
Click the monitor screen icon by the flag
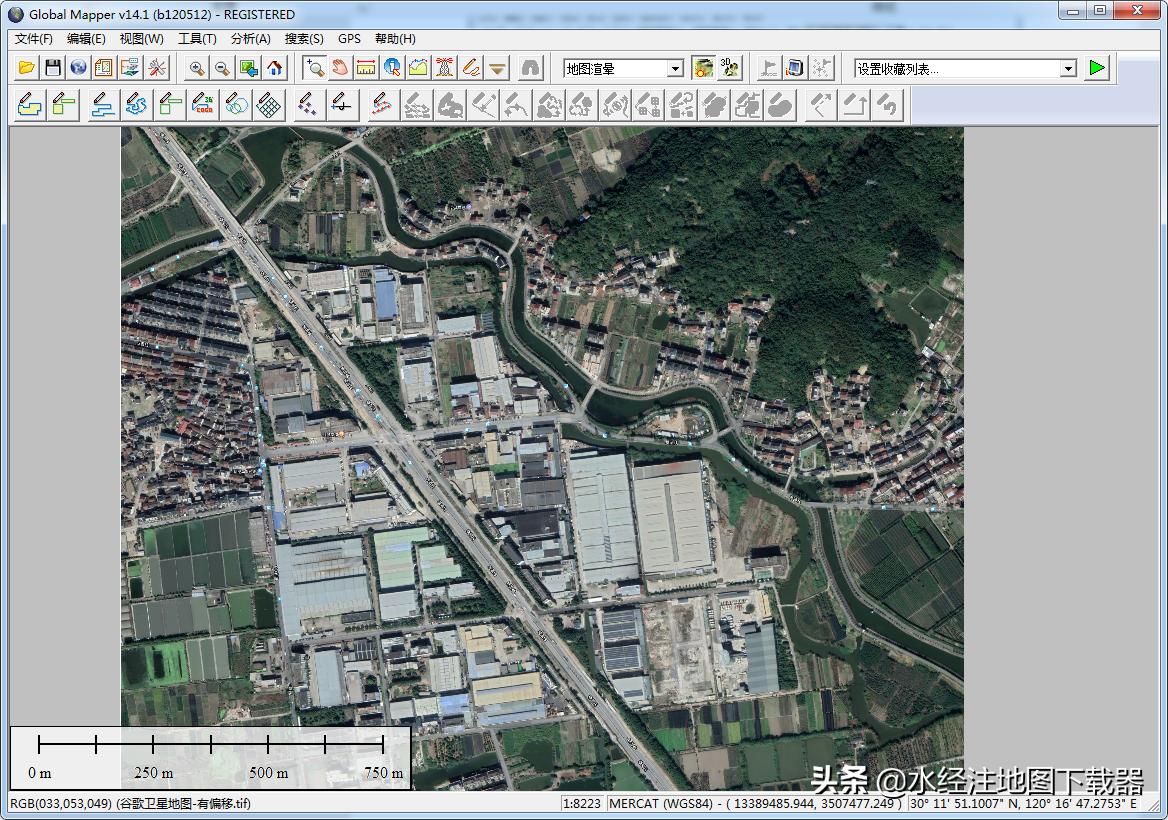tap(795, 69)
